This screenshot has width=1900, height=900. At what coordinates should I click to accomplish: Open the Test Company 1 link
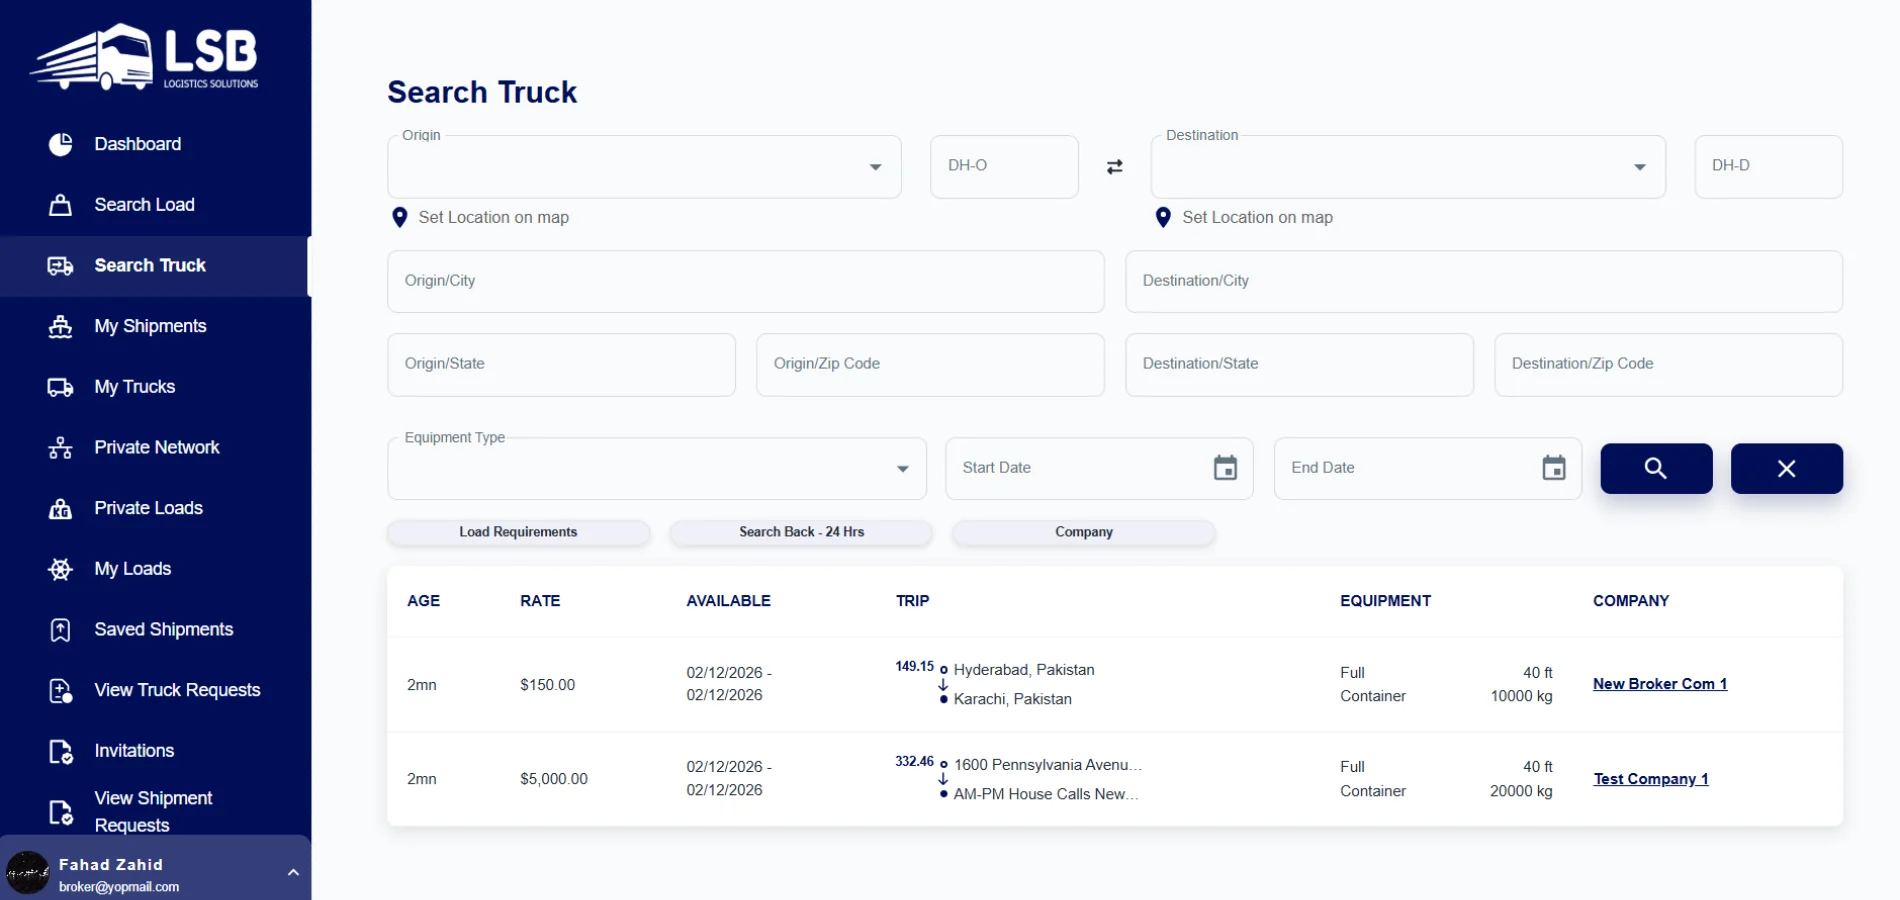tap(1650, 779)
